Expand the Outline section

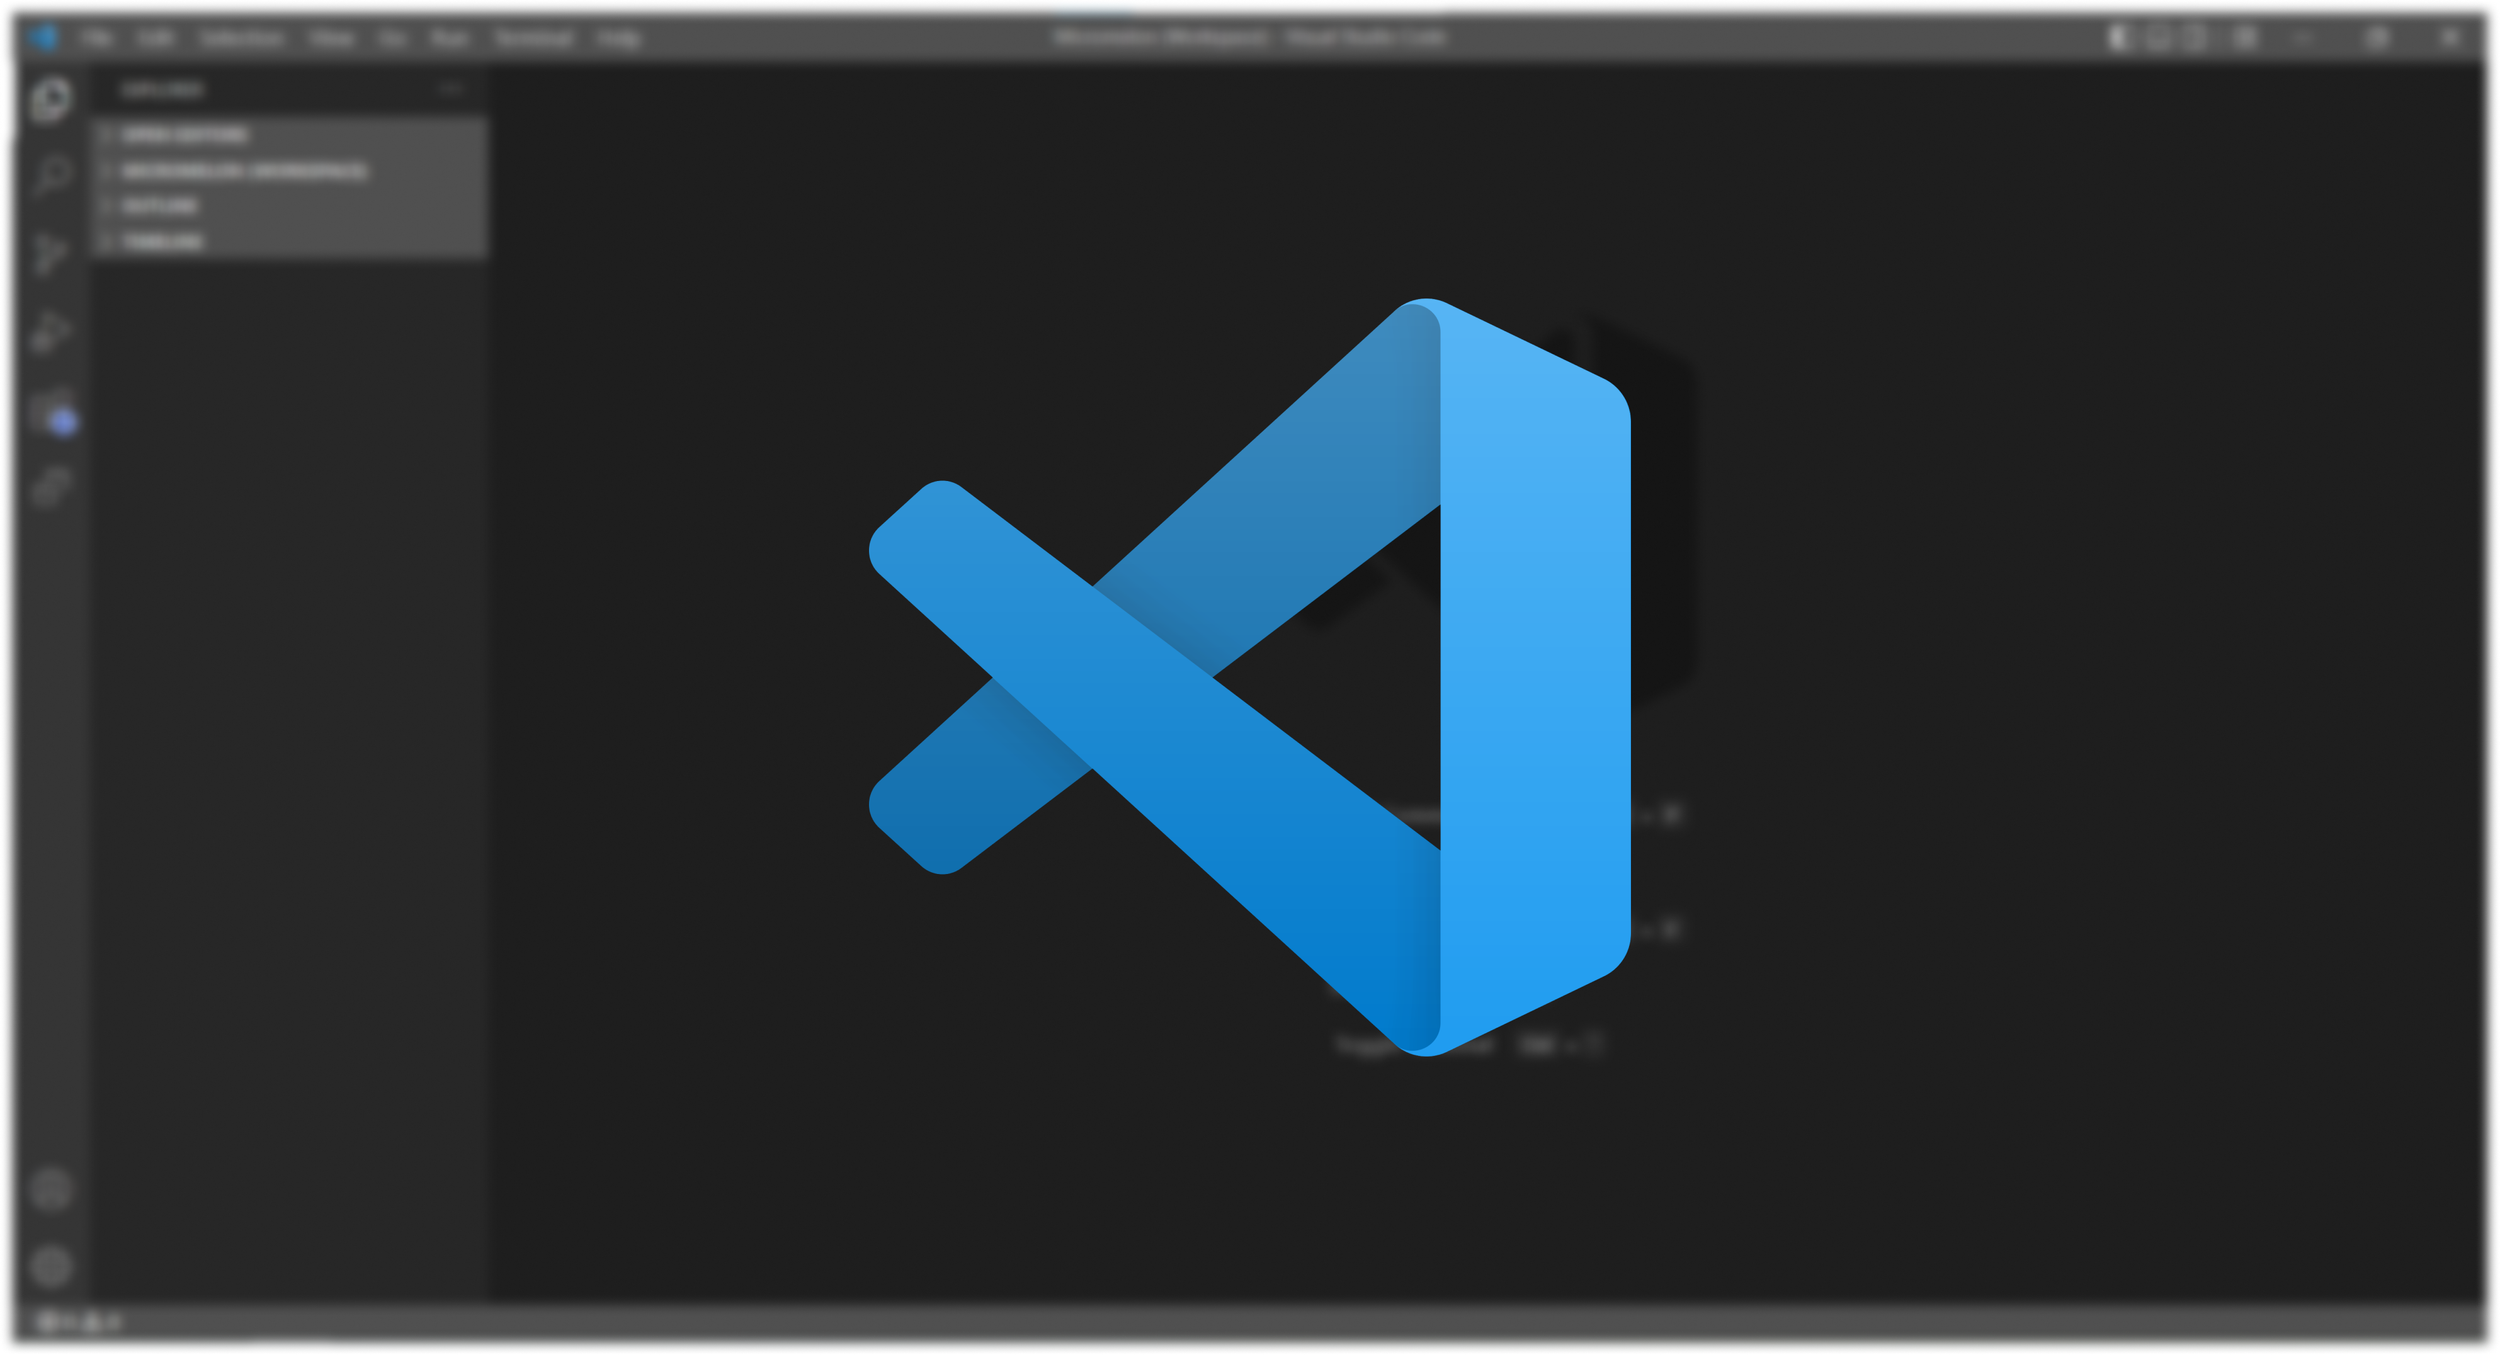[x=160, y=206]
